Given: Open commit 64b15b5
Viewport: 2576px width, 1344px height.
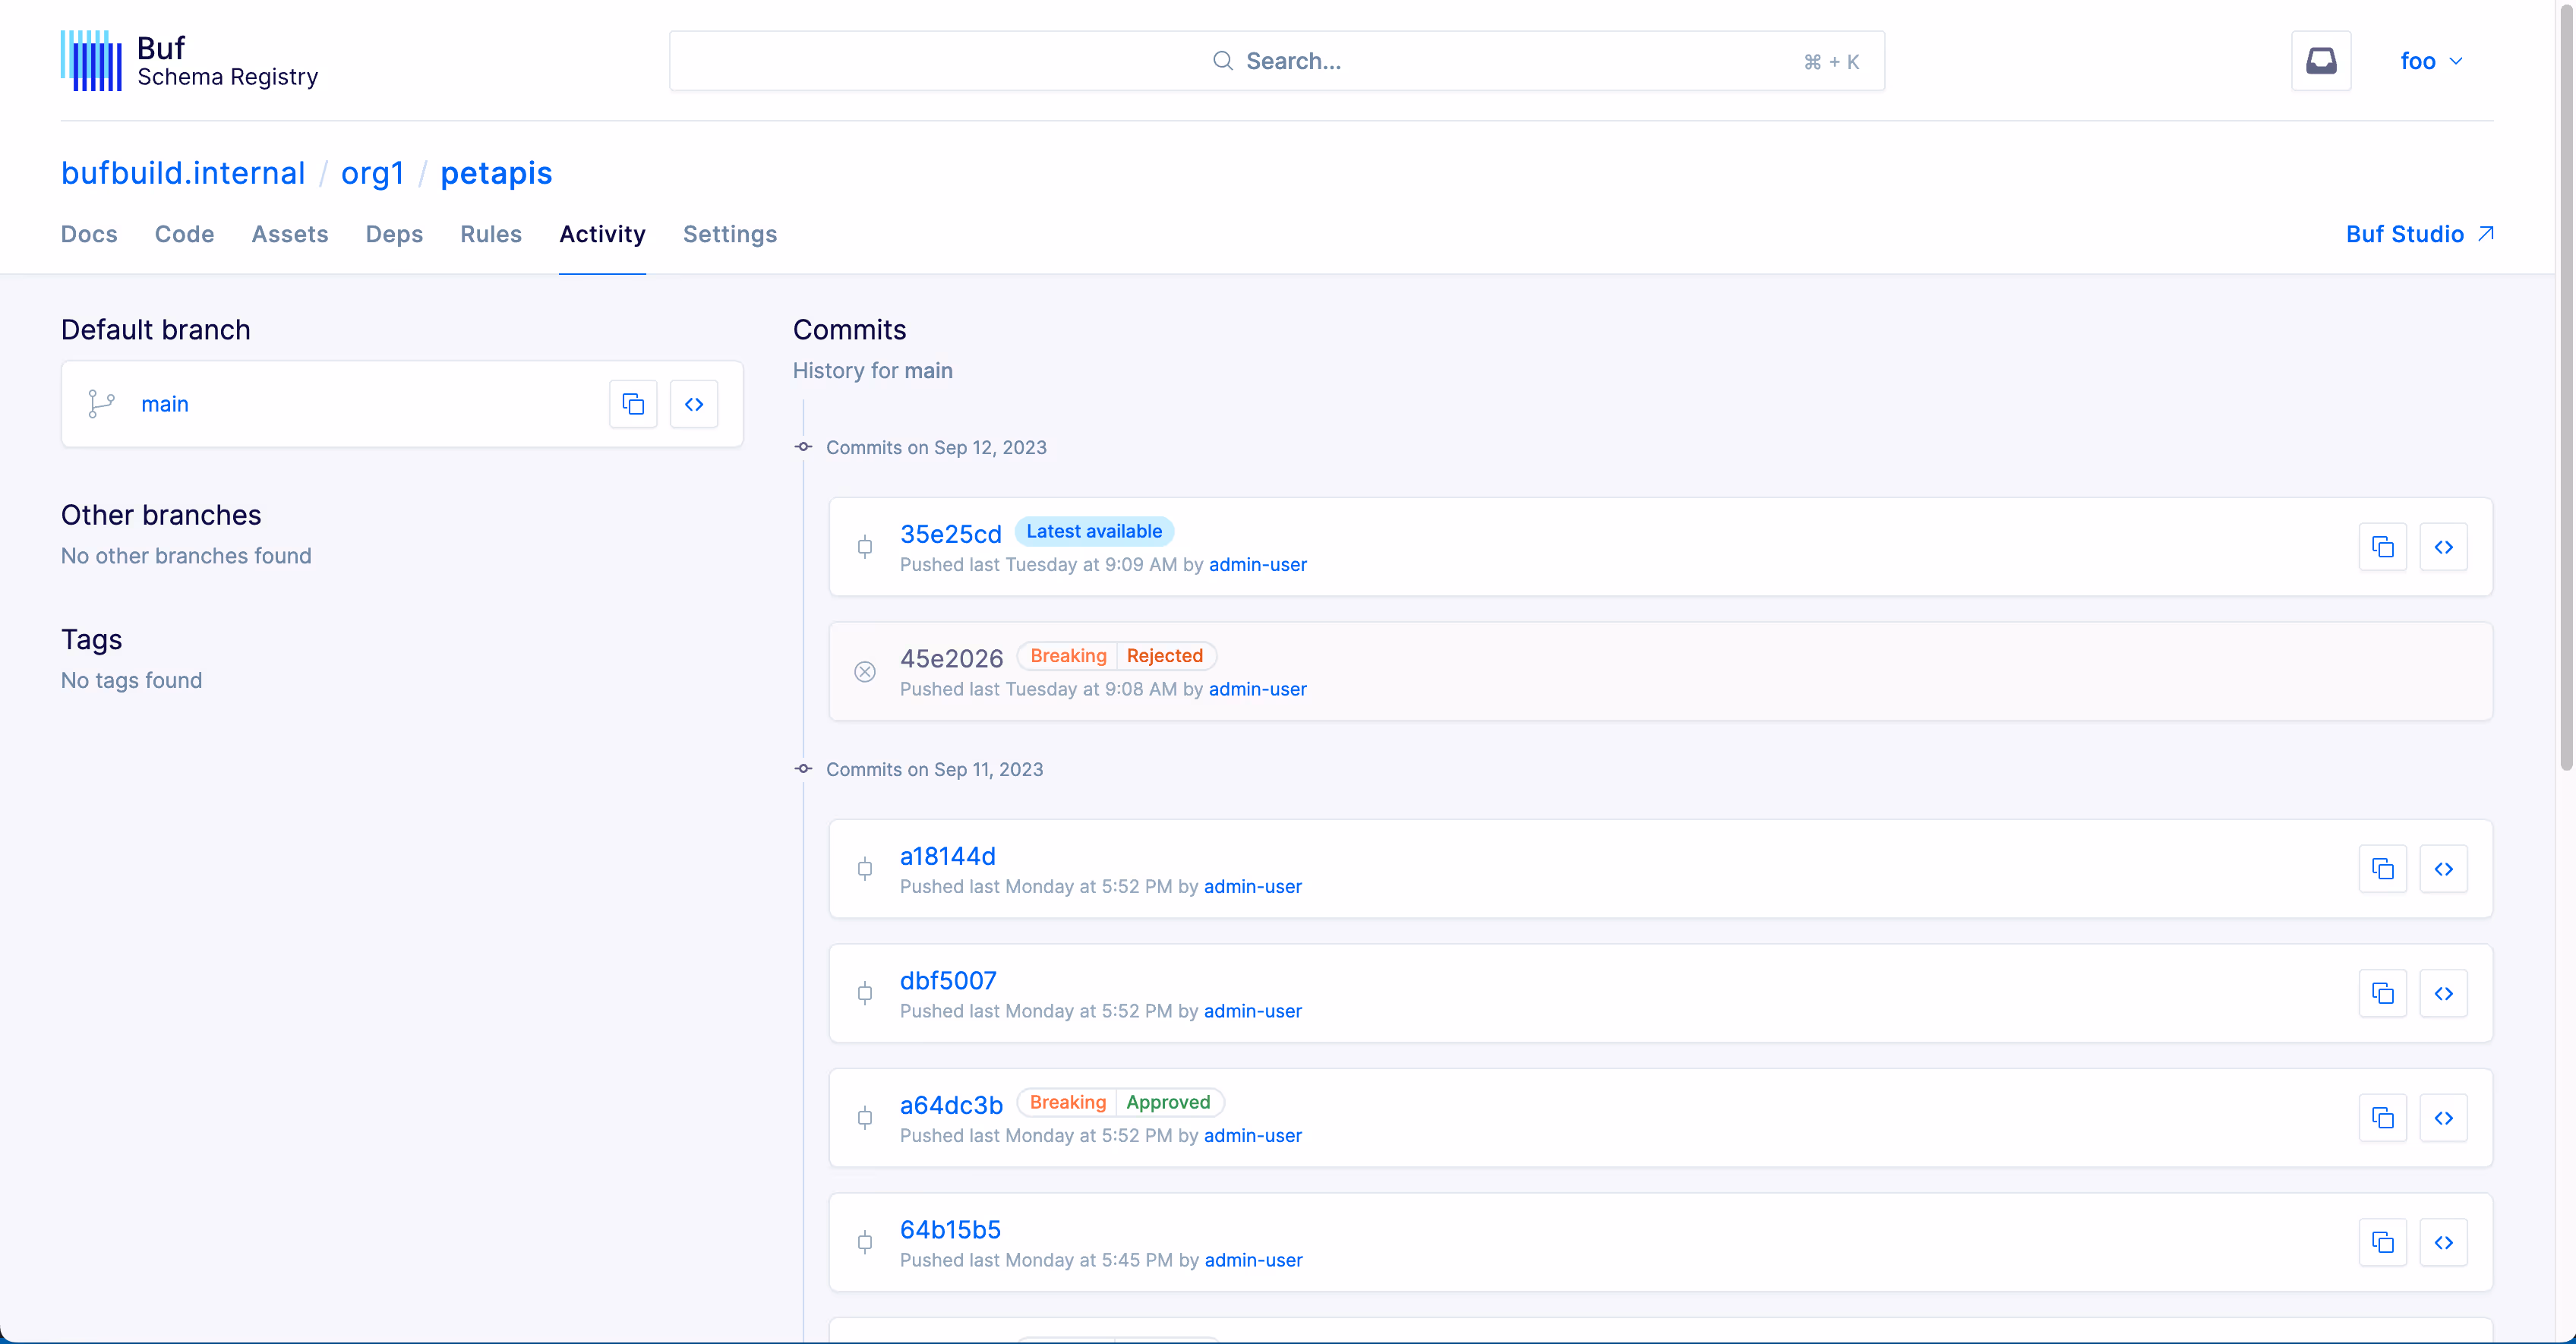Looking at the screenshot, I should (x=950, y=1229).
